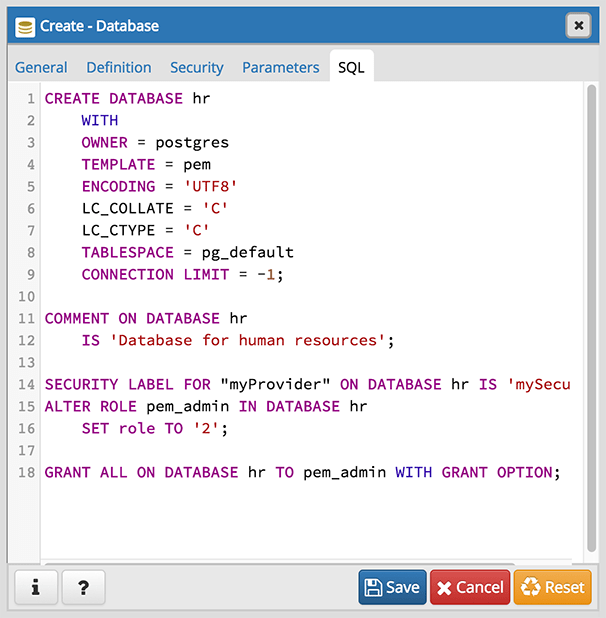Screen dimensions: 606x618
Task: Click line number 10 in the gutter
Action: pos(26,296)
